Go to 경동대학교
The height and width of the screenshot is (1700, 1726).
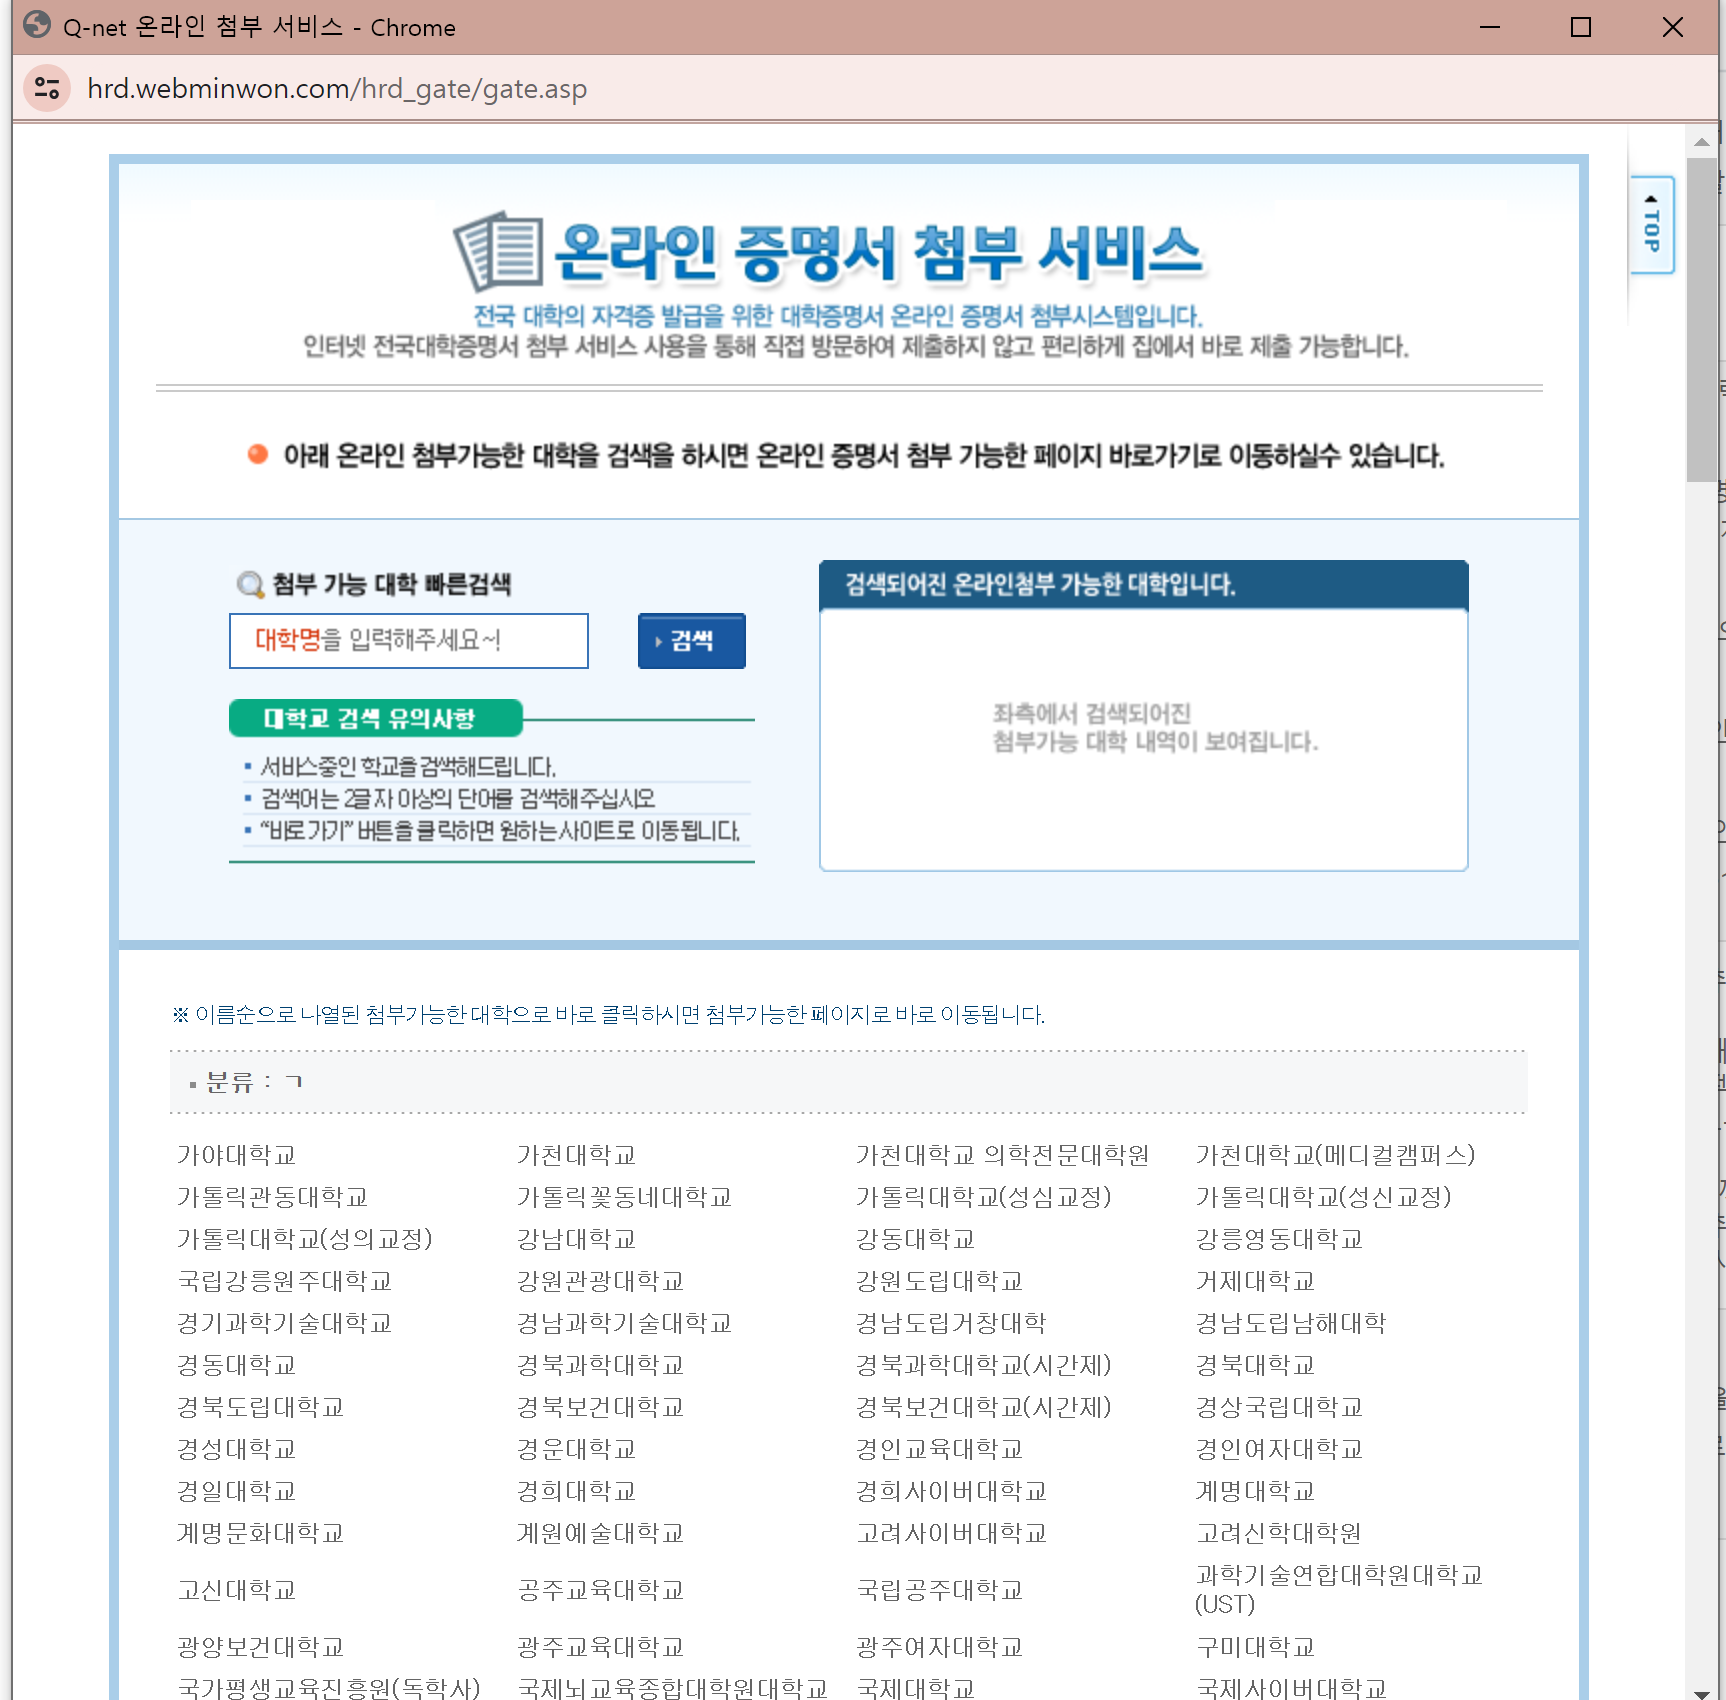tap(237, 1365)
